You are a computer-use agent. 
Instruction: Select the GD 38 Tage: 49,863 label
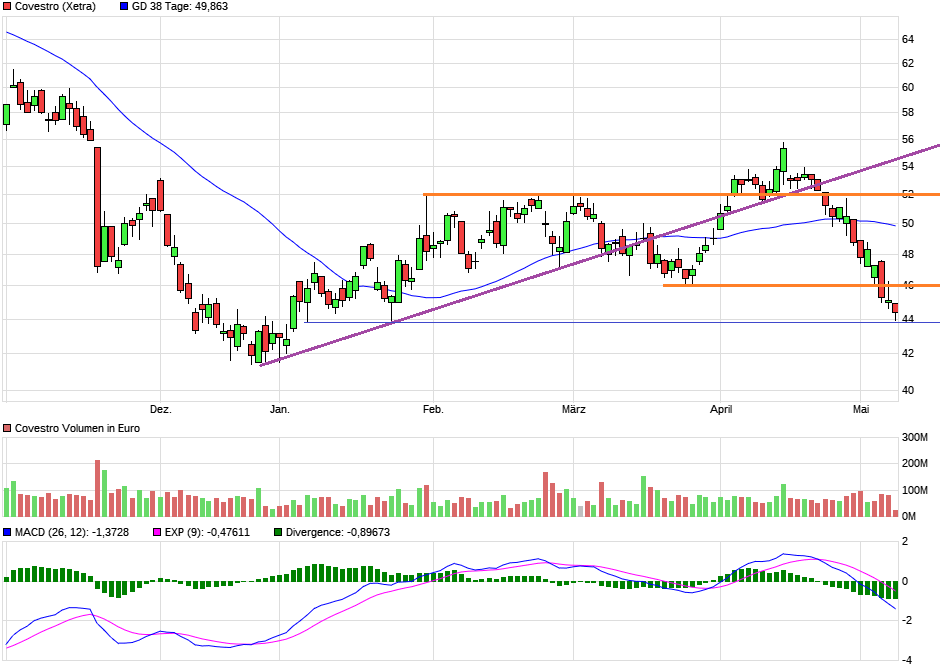click(x=180, y=7)
